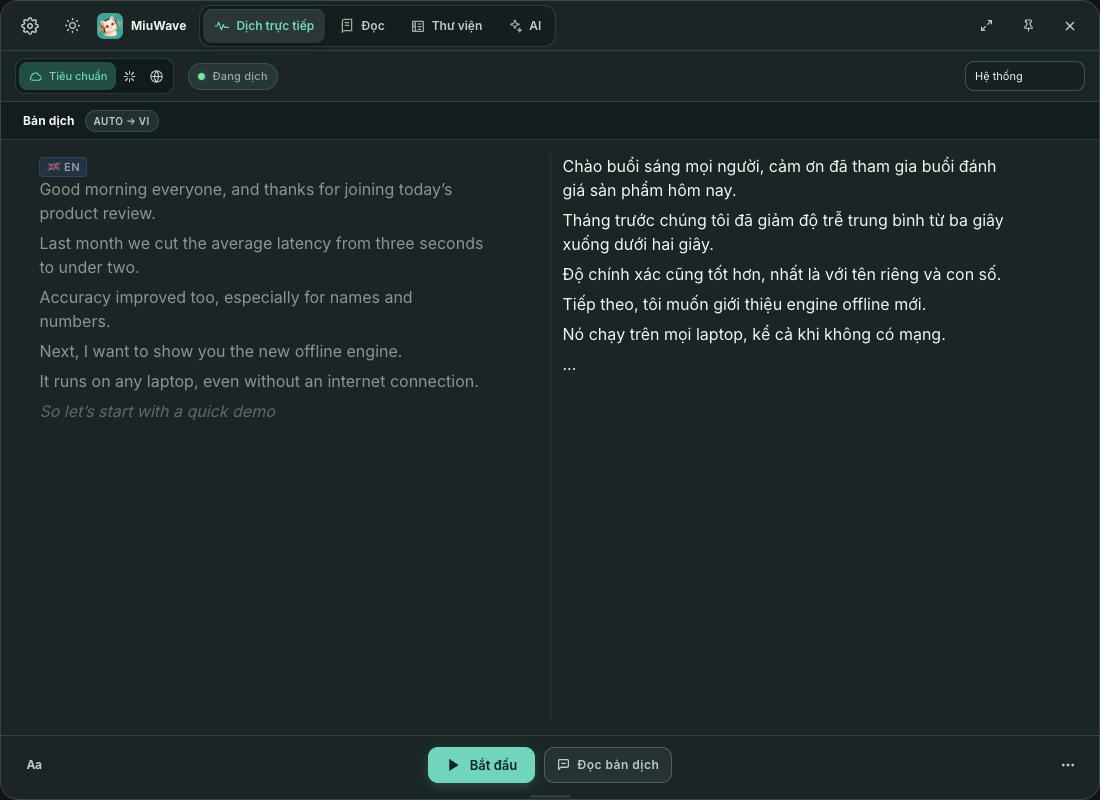The image size is (1100, 800).
Task: Switch to the Dịch trực tiếp tab
Action: (264, 26)
